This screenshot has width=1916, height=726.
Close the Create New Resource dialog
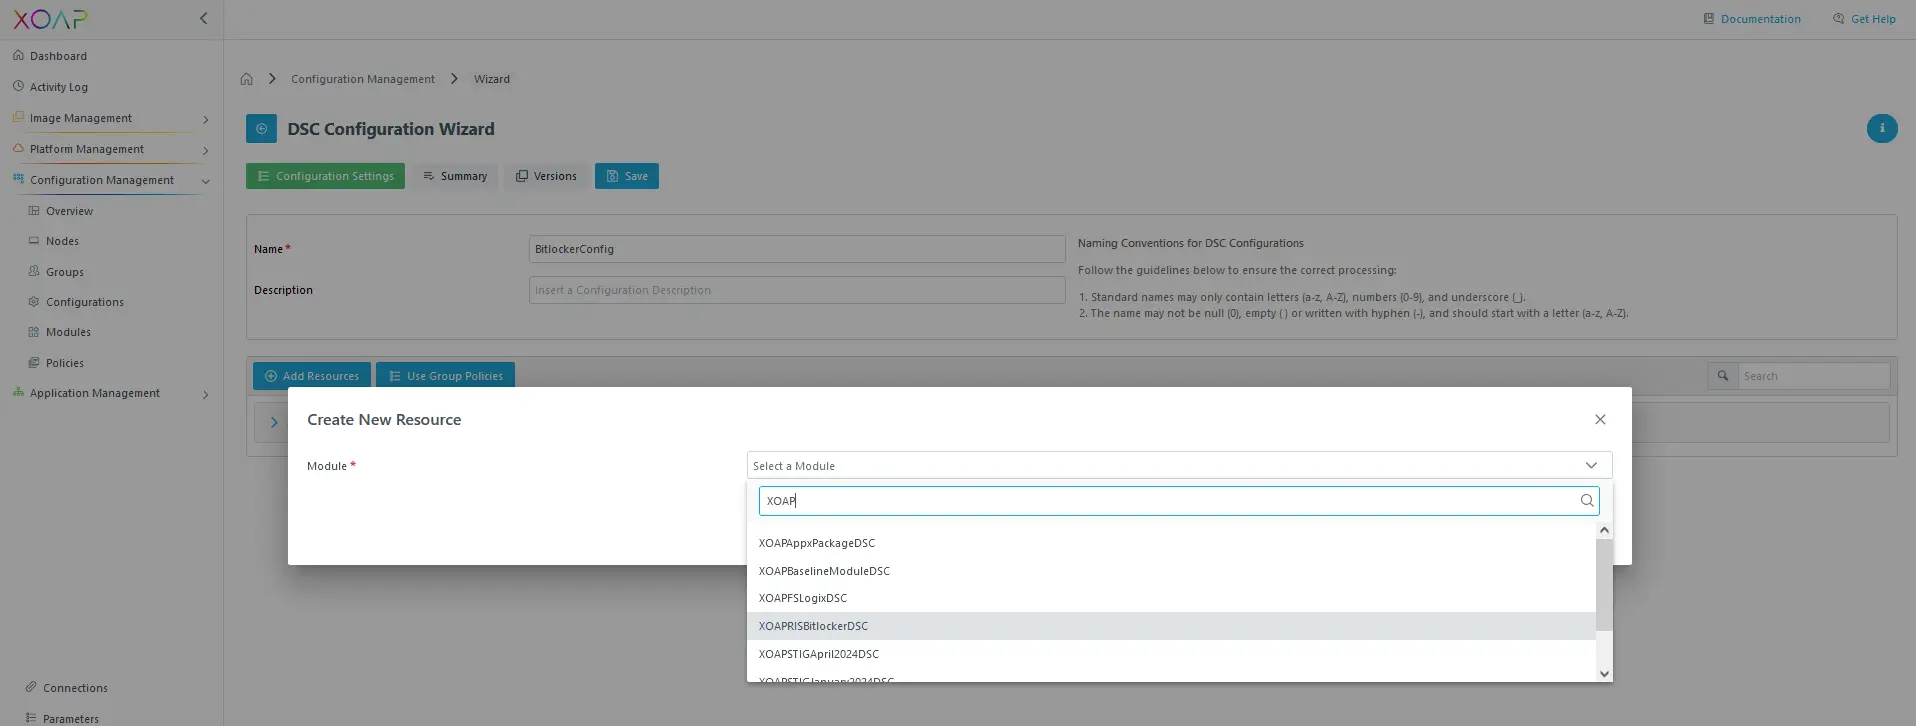(x=1600, y=420)
